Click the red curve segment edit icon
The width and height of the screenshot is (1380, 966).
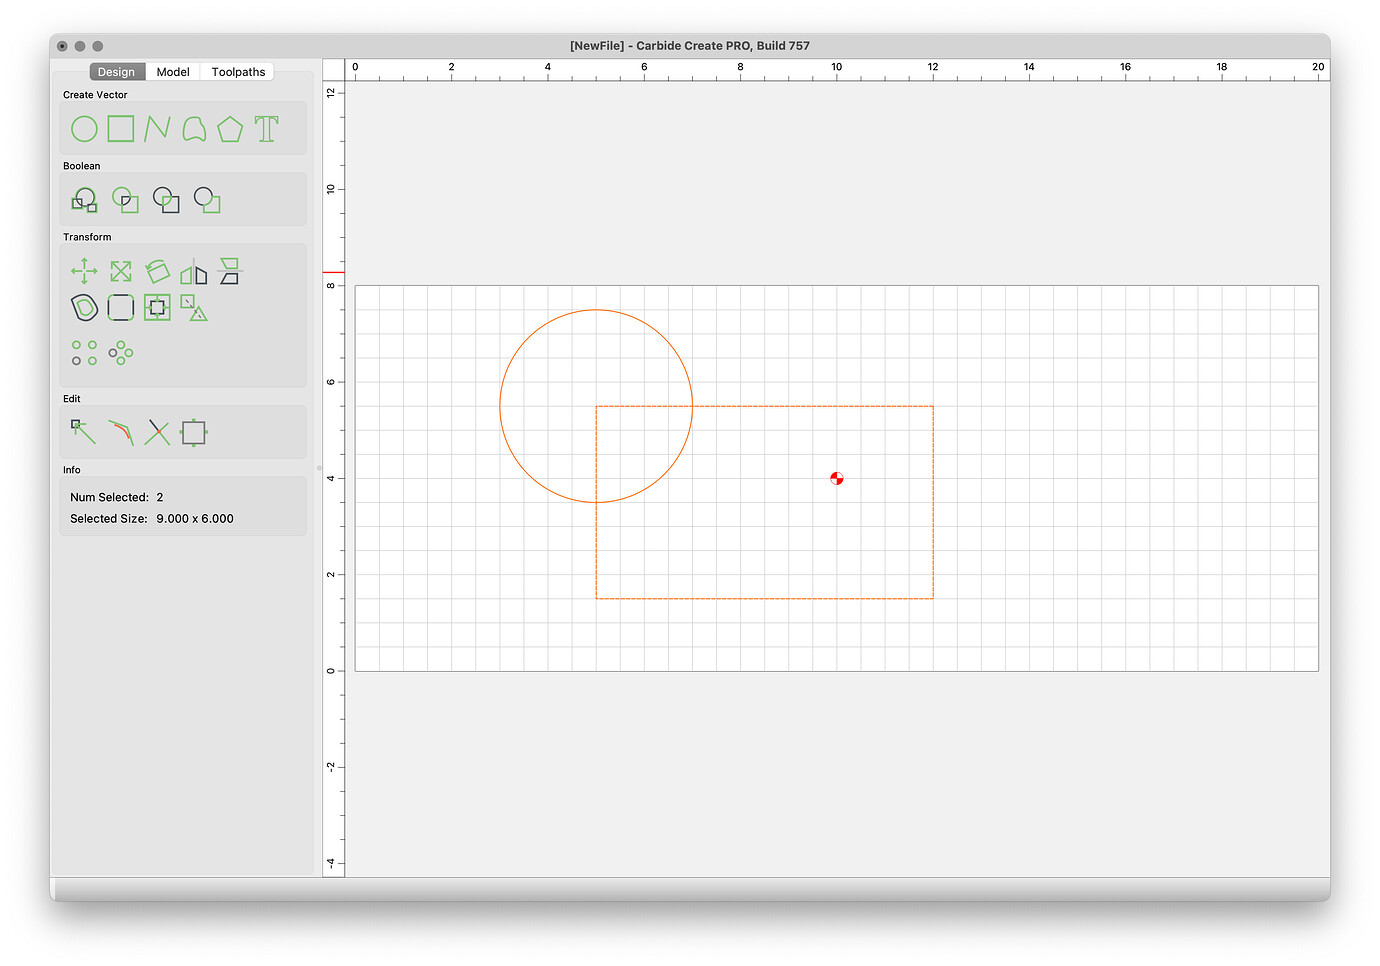tap(121, 432)
